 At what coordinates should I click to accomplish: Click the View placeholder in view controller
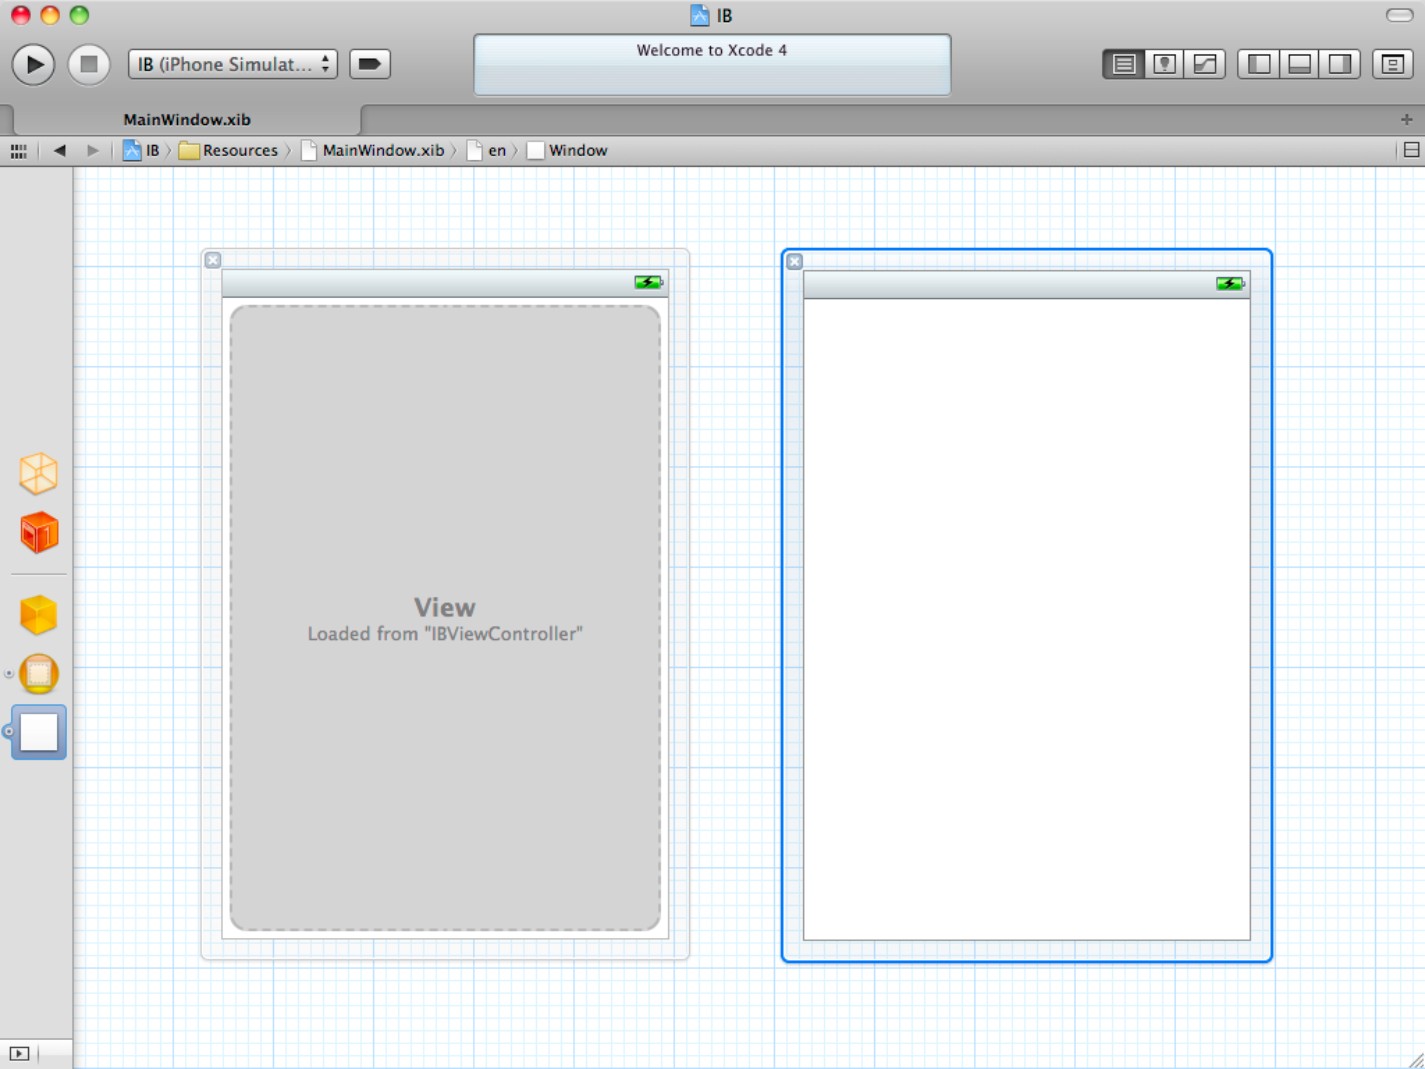point(445,618)
